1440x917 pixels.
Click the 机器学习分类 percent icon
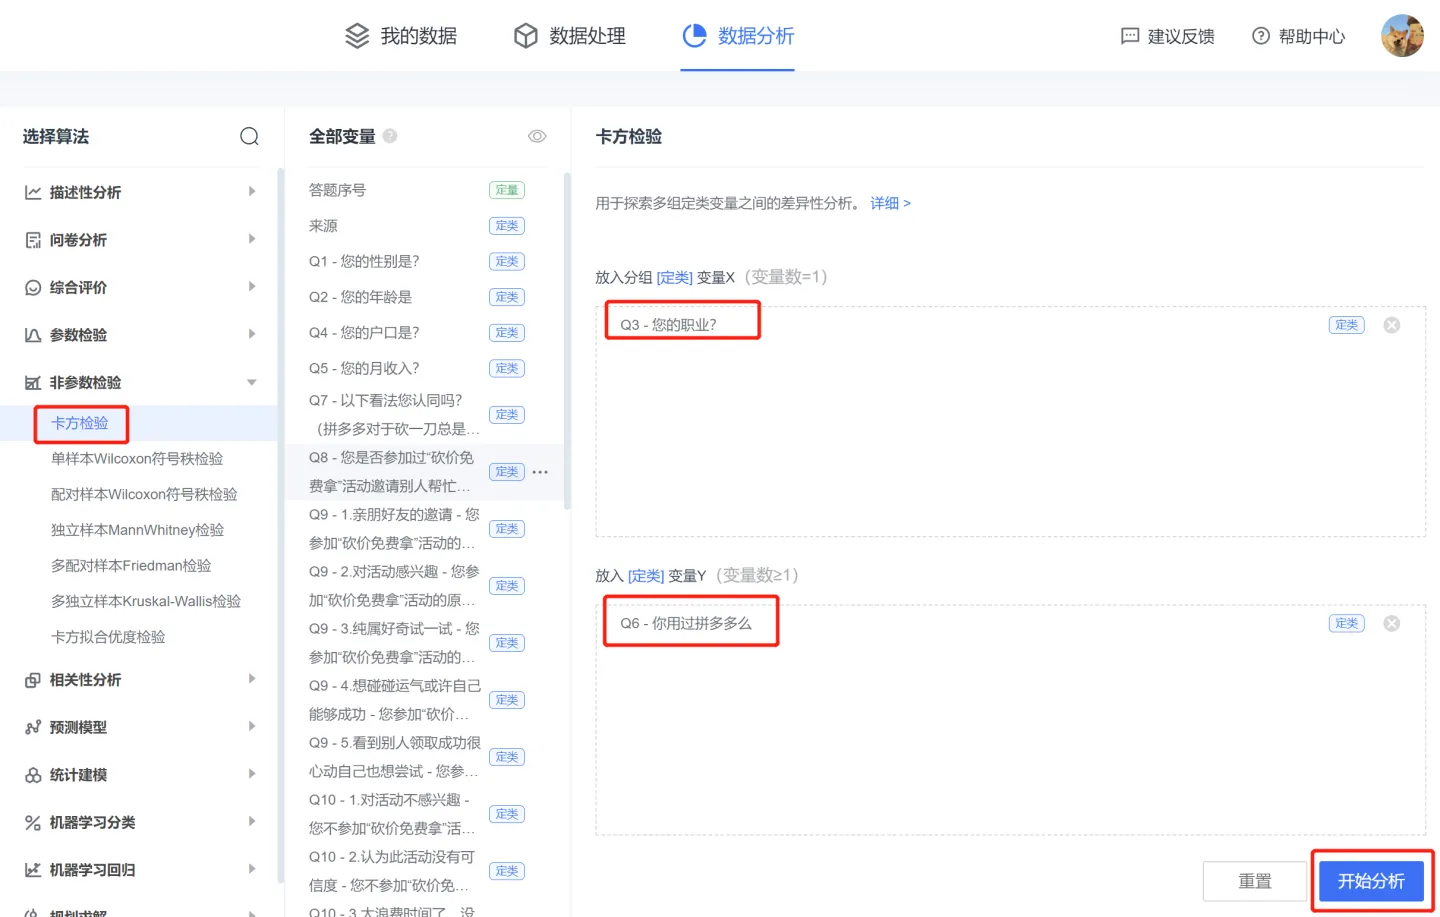pyautogui.click(x=33, y=822)
